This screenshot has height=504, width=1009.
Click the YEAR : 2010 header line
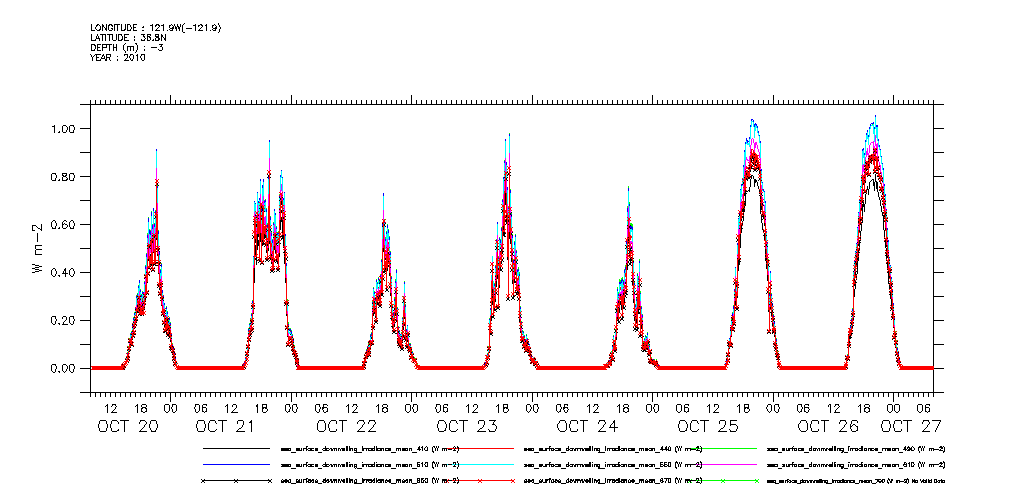[118, 57]
